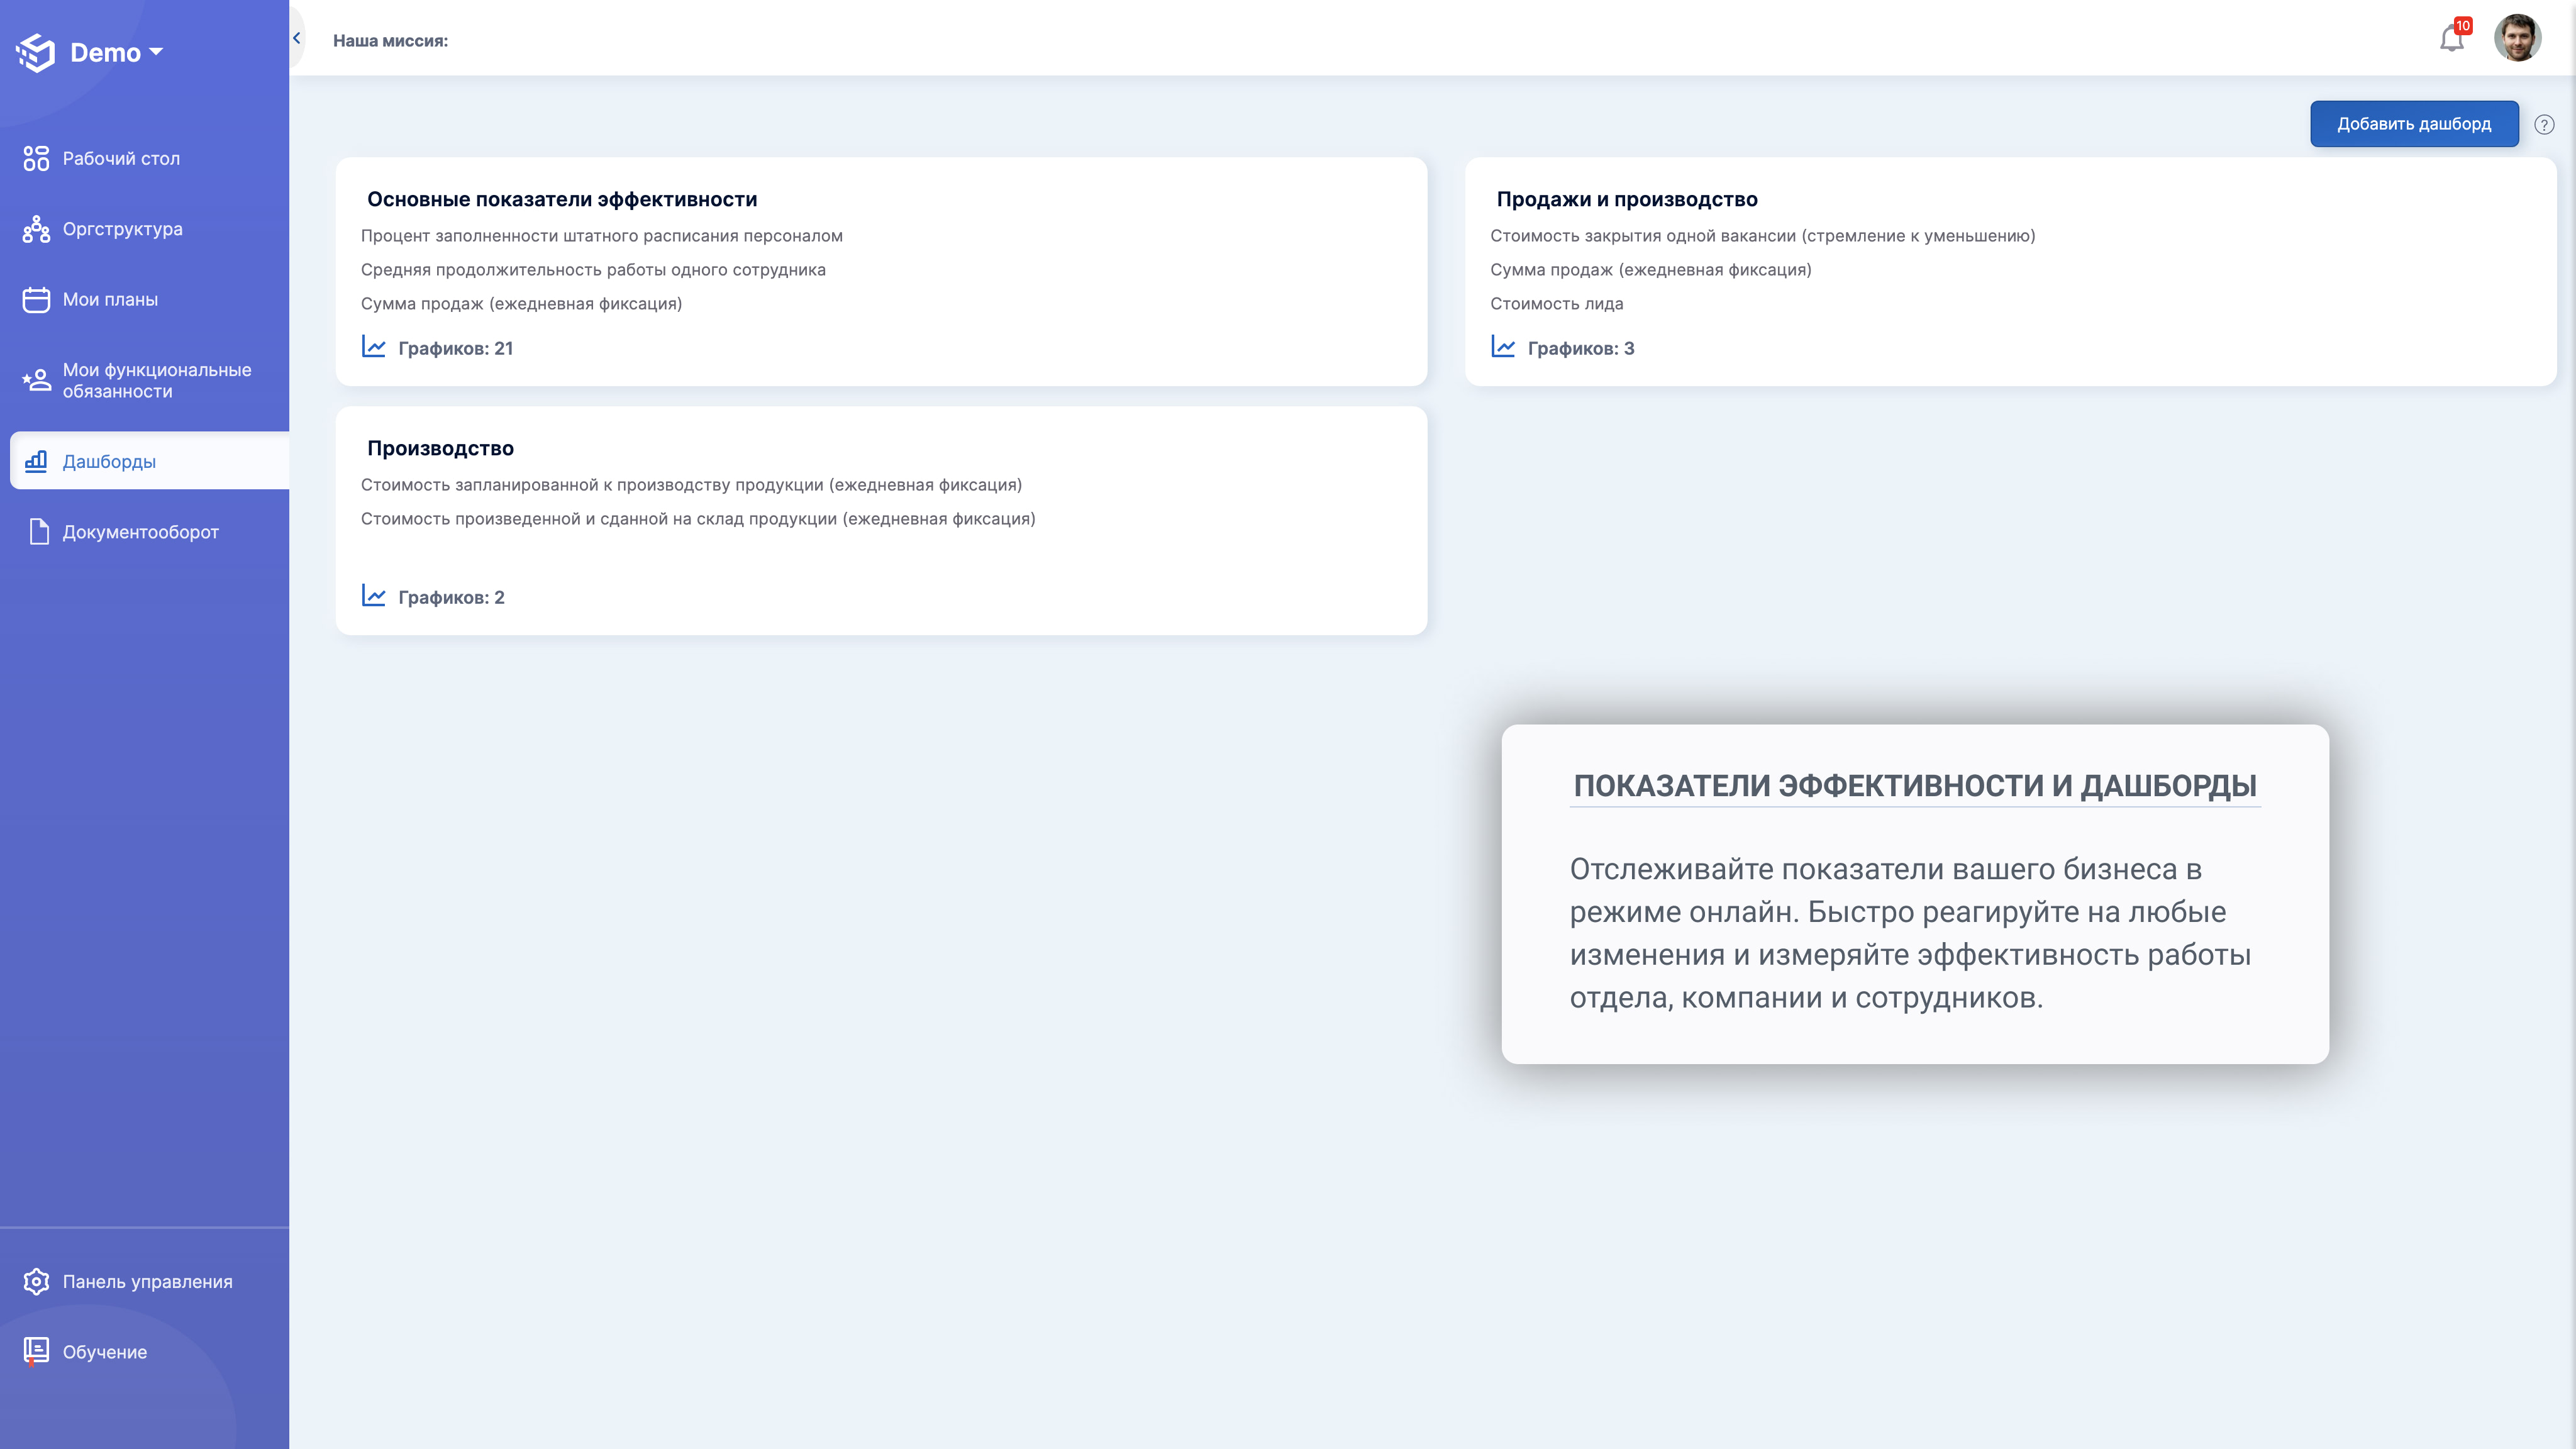Viewport: 2576px width, 1449px height.
Task: Open Документооборот in the sidebar
Action: [x=140, y=532]
